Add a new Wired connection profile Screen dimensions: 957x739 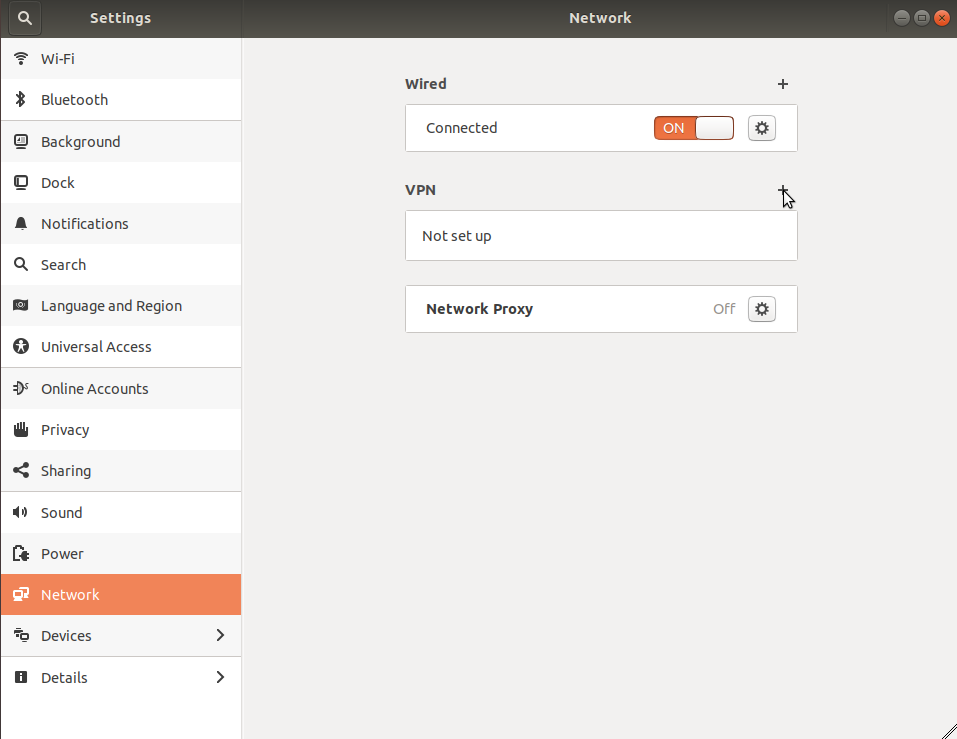click(x=782, y=84)
